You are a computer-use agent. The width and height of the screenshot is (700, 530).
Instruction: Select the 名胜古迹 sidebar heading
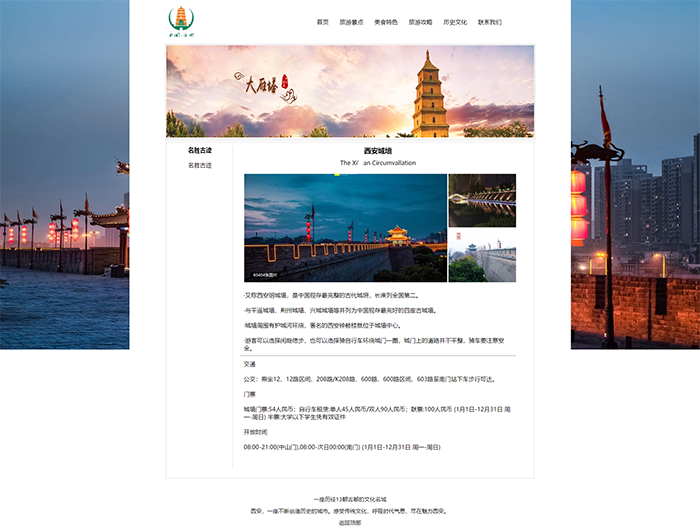pos(200,150)
